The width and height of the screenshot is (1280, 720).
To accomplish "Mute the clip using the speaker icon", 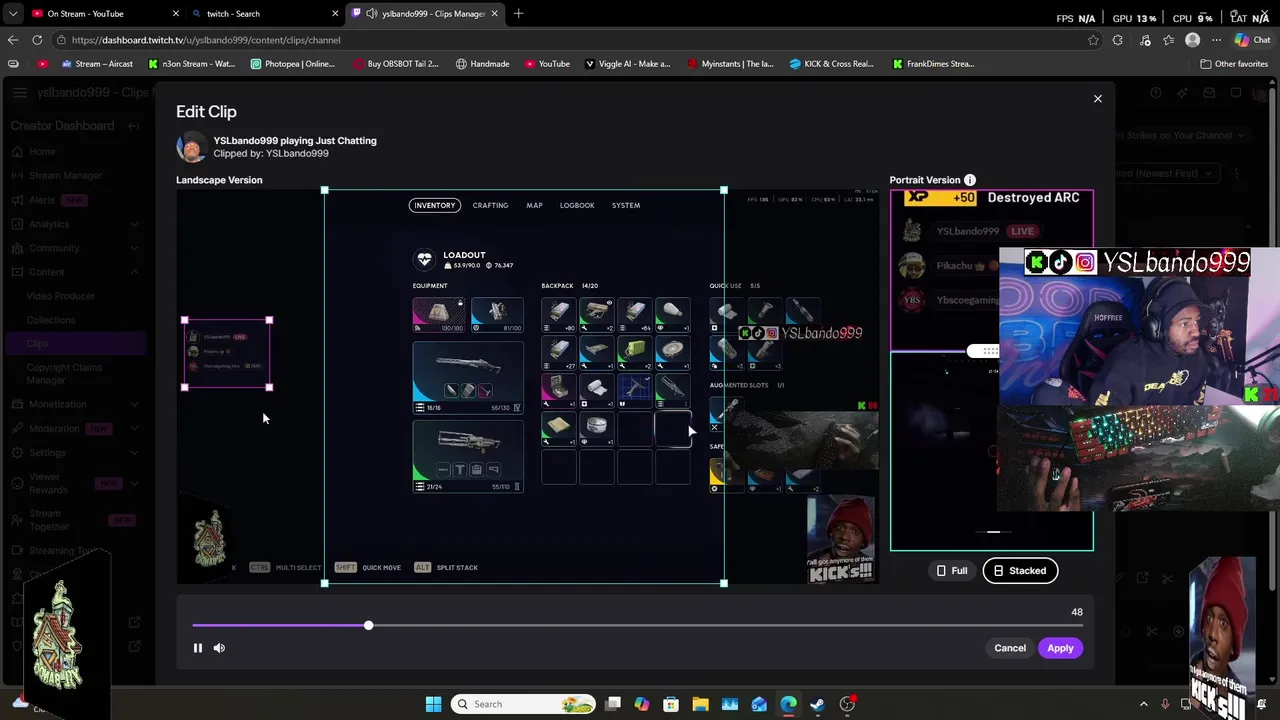I will pos(219,648).
